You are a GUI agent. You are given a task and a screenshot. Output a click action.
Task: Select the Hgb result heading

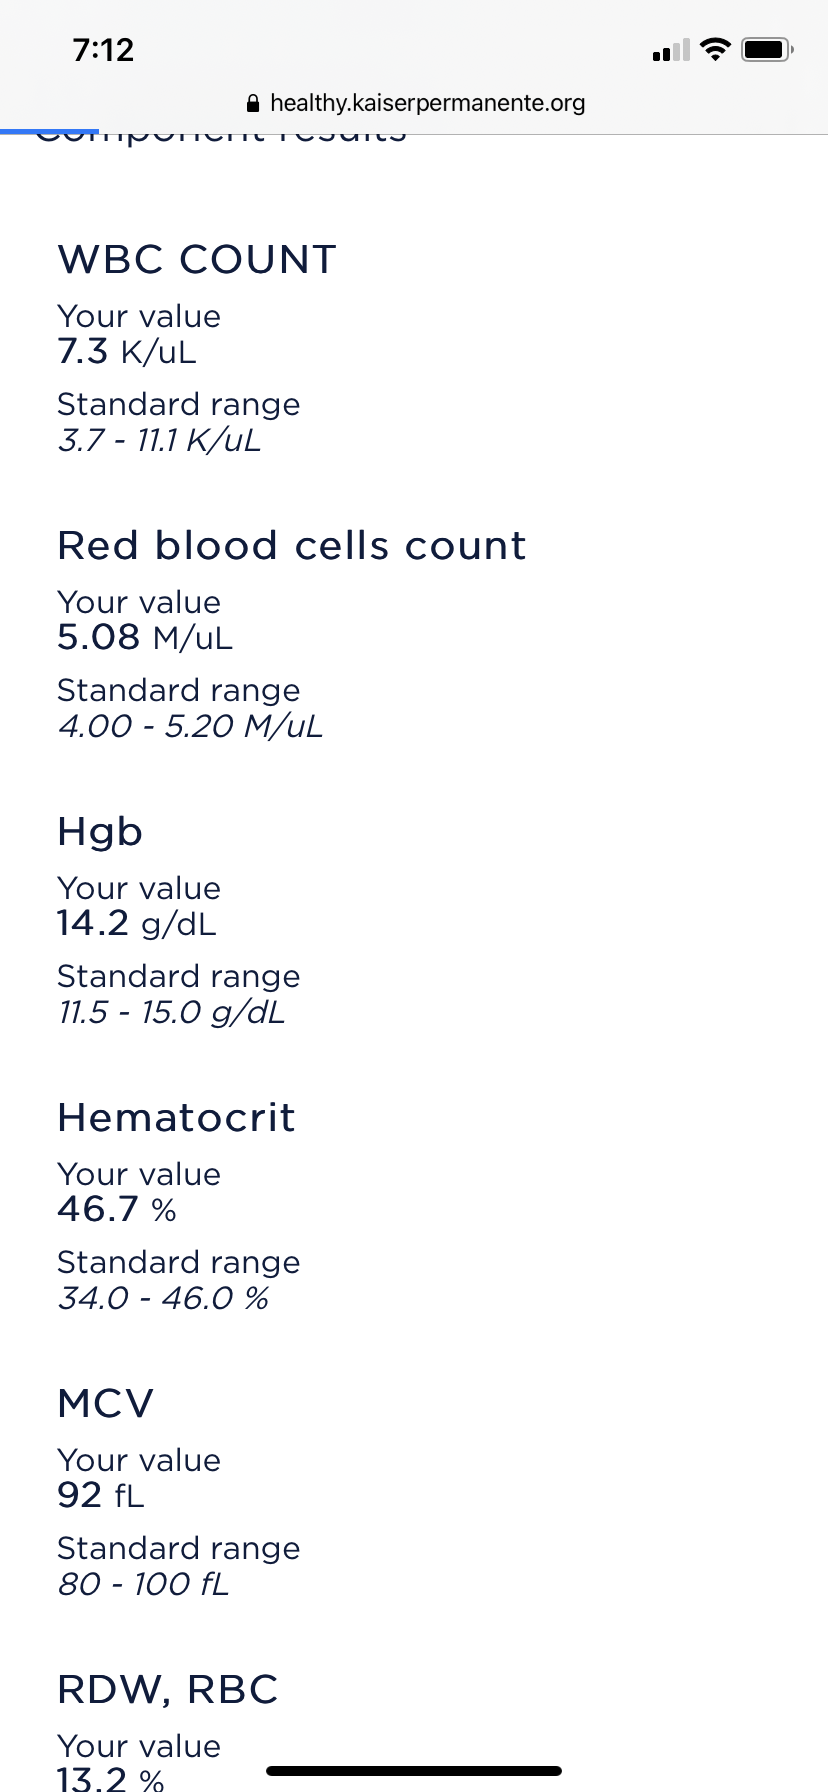(x=100, y=832)
